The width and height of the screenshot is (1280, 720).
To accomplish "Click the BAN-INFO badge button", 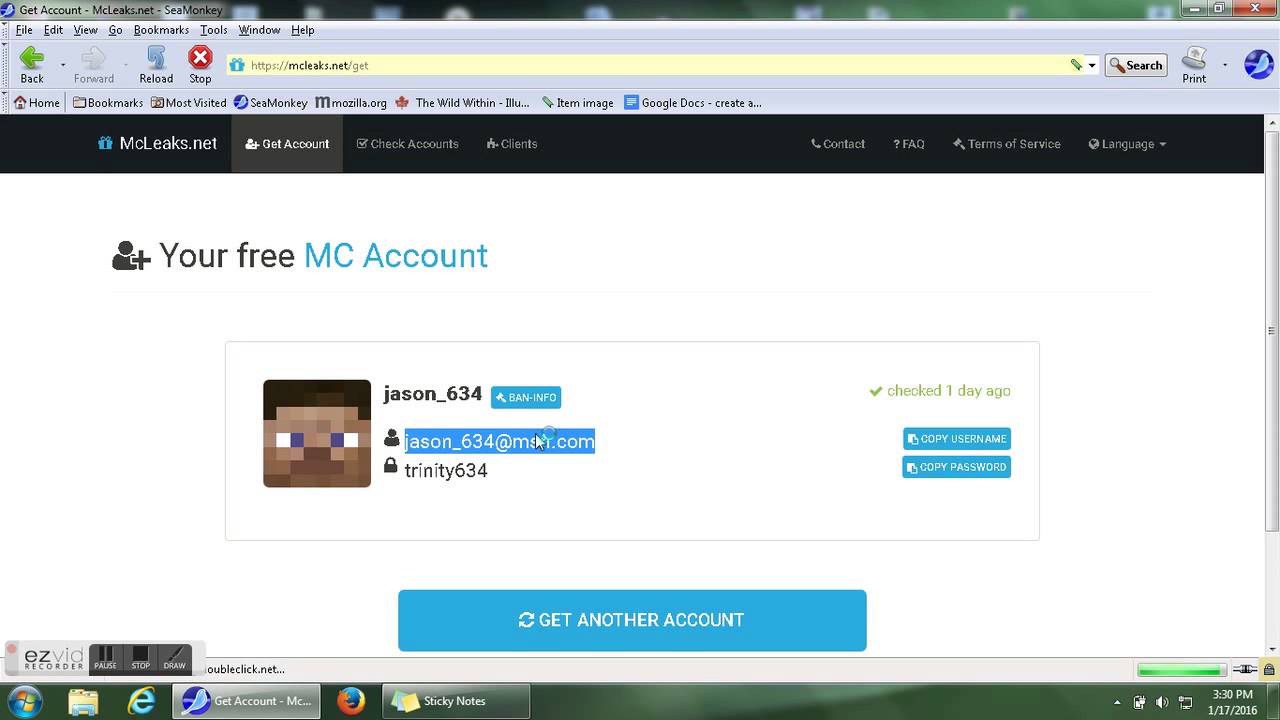I will click(526, 397).
